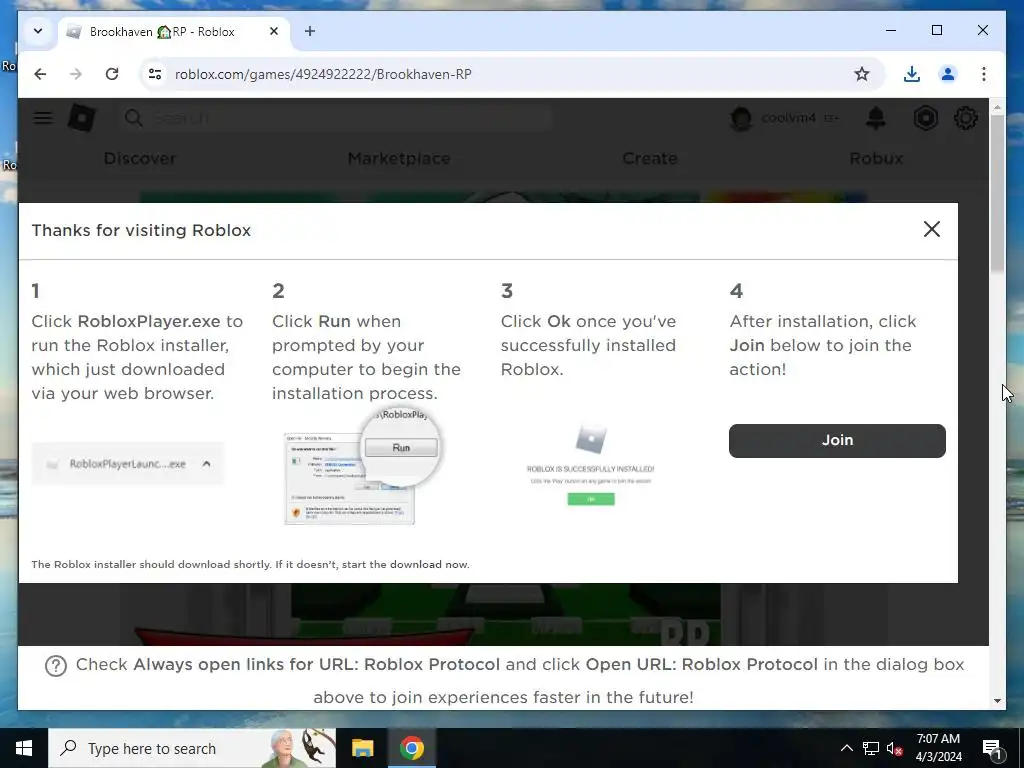This screenshot has width=1024, height=768.
Task: Open the Robux tab
Action: click(x=876, y=159)
